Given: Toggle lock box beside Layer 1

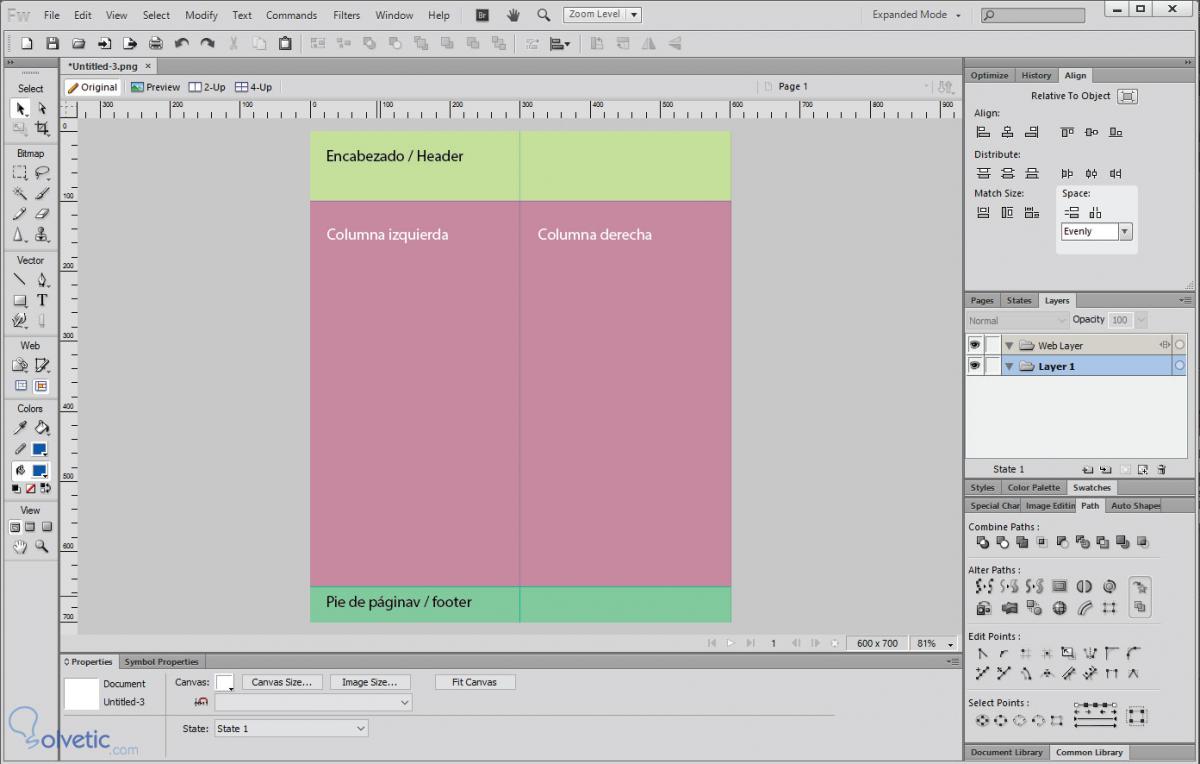Looking at the screenshot, I should pyautogui.click(x=993, y=367).
